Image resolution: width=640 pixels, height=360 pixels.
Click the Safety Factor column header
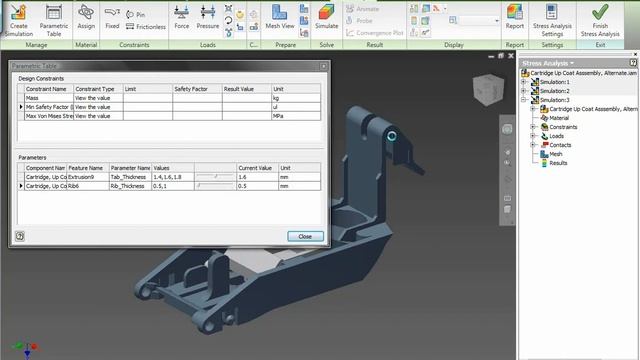(x=197, y=89)
